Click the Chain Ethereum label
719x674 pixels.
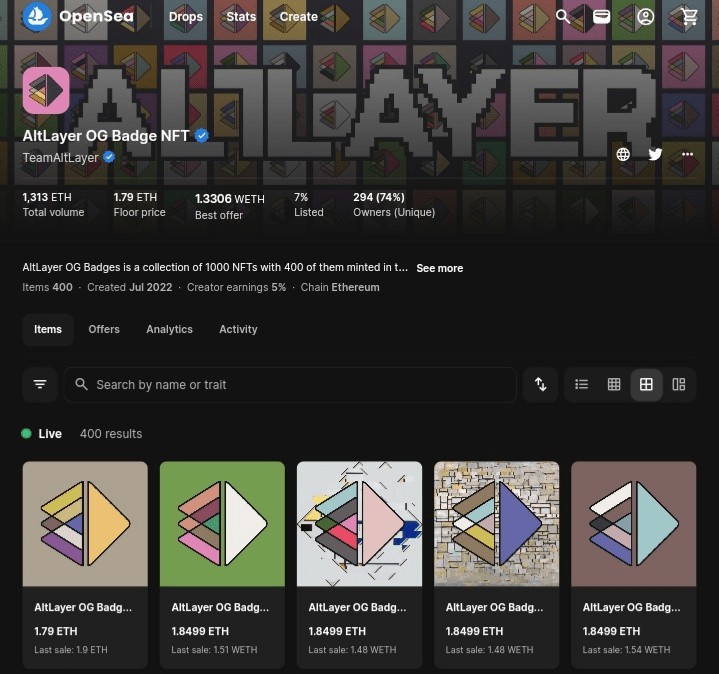[340, 287]
